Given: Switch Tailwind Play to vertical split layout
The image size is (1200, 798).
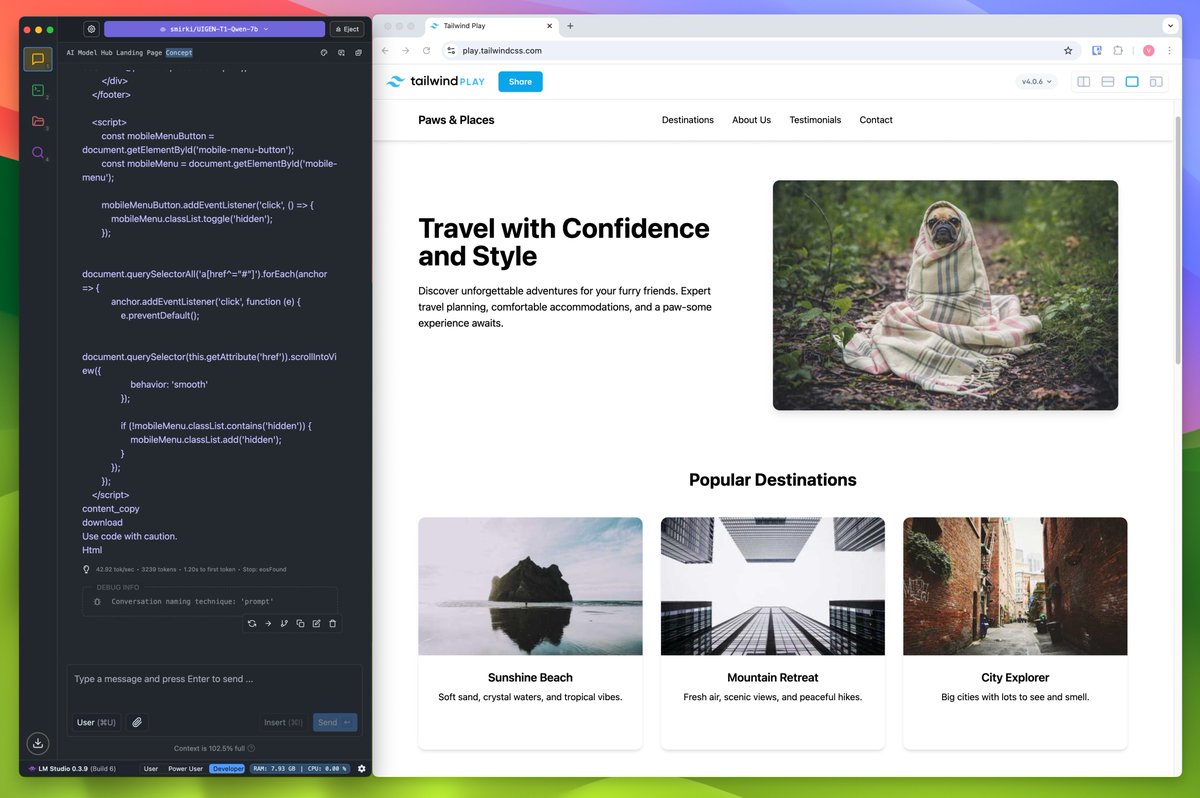Looking at the screenshot, I should coord(1083,81).
